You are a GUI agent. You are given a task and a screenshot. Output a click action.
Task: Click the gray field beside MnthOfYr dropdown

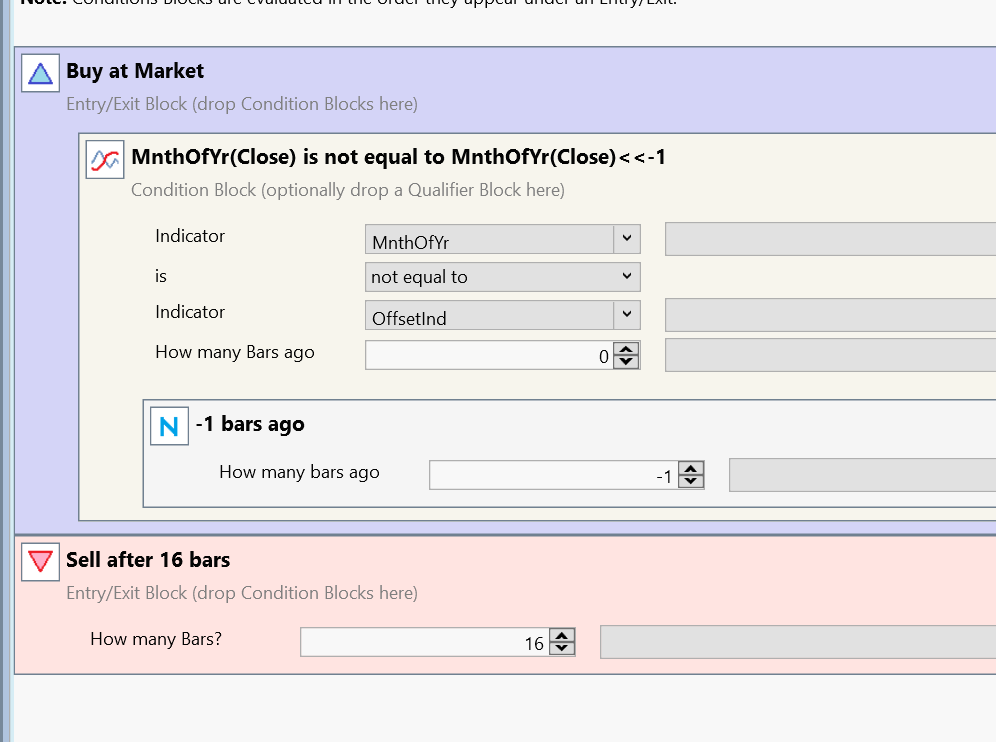click(830, 240)
